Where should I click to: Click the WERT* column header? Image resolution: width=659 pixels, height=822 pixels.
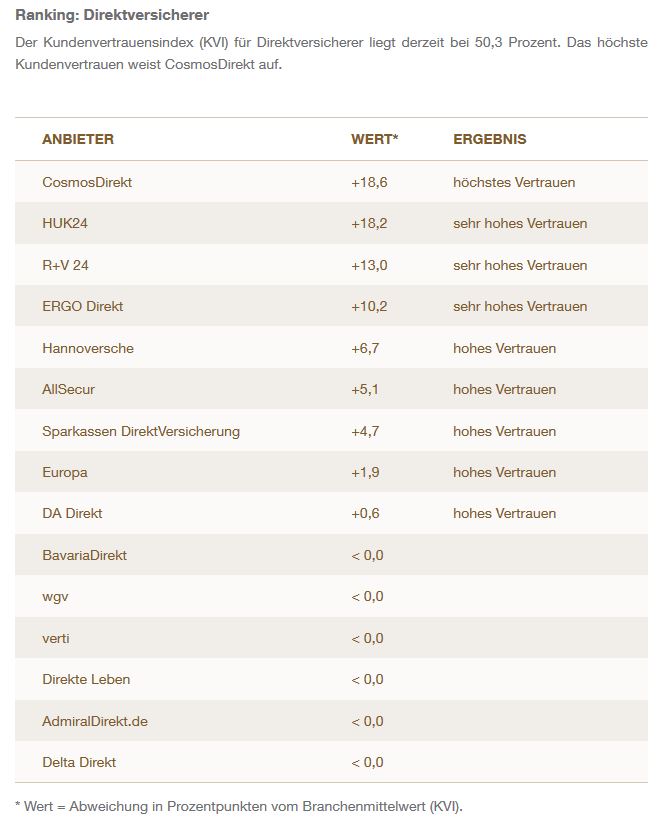(x=375, y=139)
